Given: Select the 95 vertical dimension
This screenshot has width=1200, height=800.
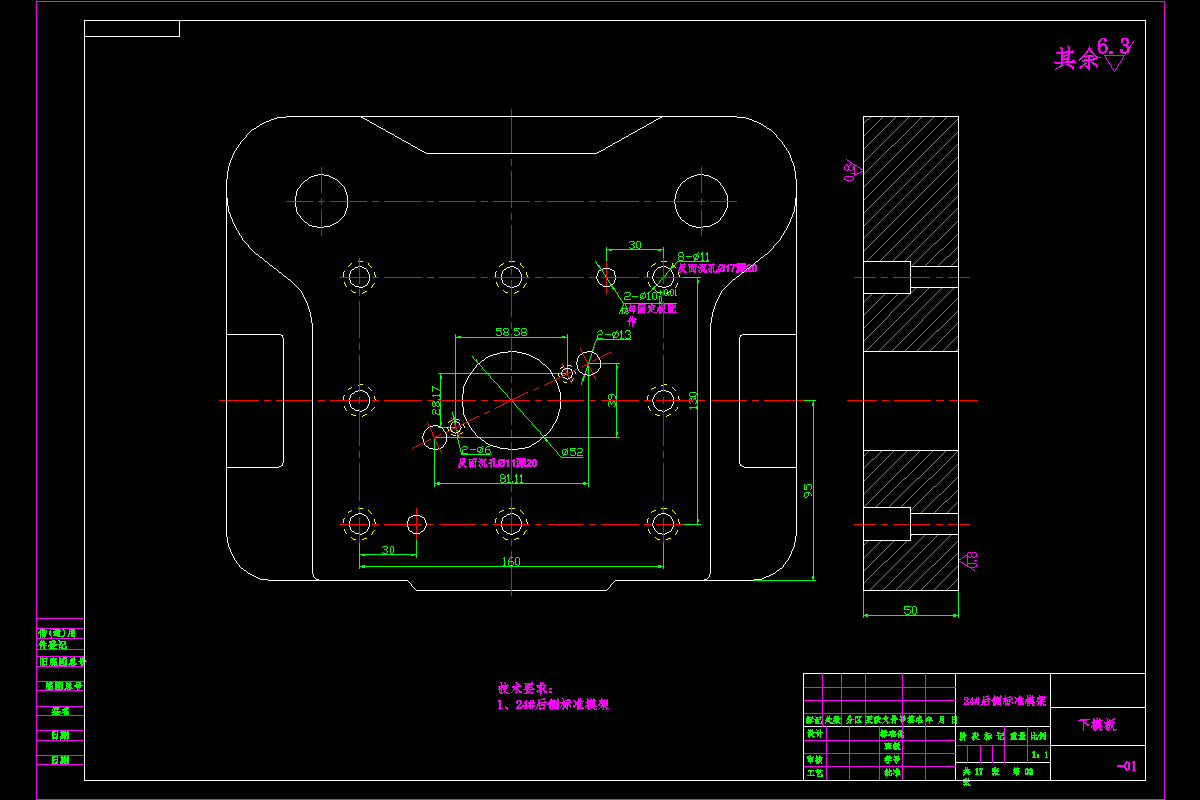Looking at the screenshot, I should [x=807, y=491].
